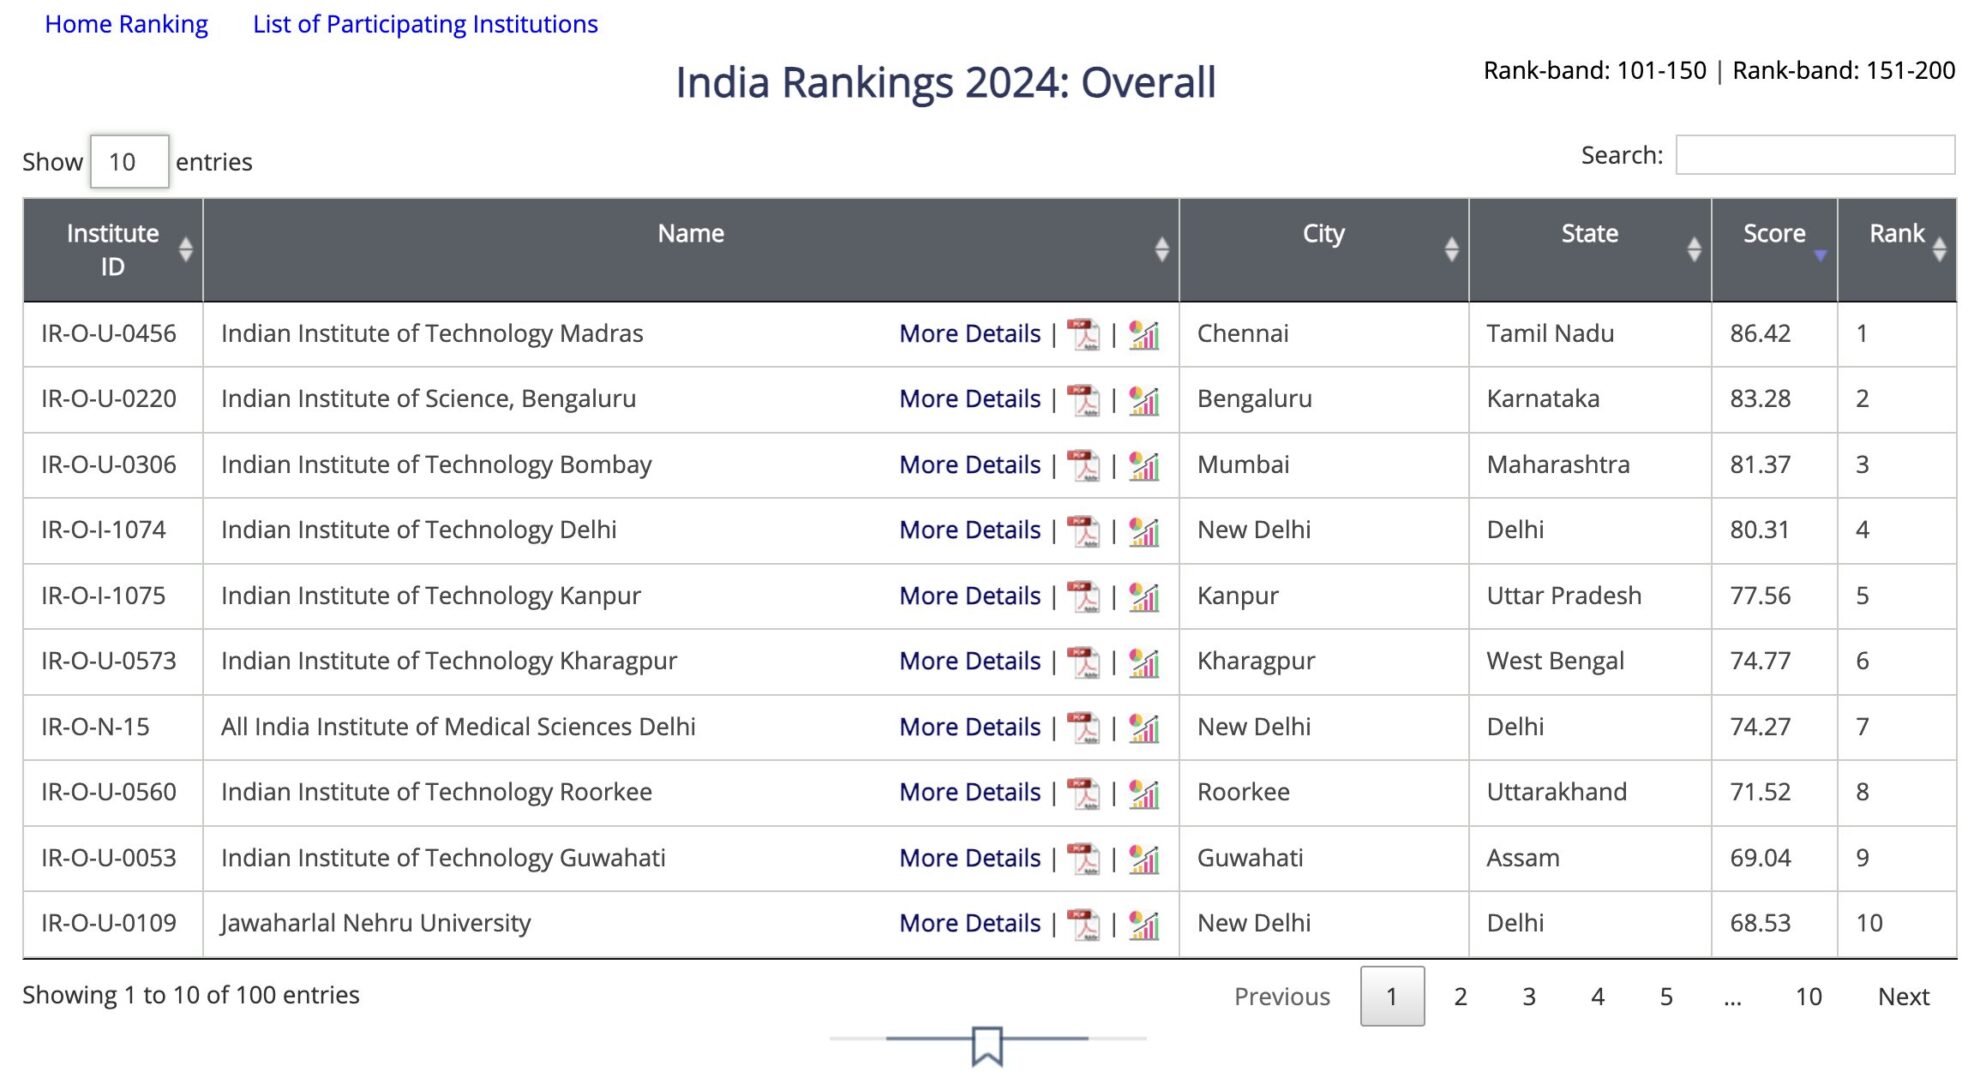Sort table by Score column
The image size is (1980, 1078).
(1775, 250)
